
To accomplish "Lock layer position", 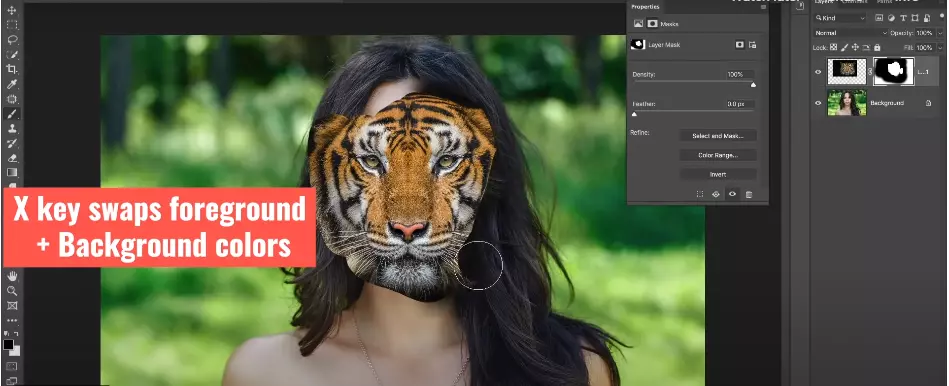I will (855, 47).
